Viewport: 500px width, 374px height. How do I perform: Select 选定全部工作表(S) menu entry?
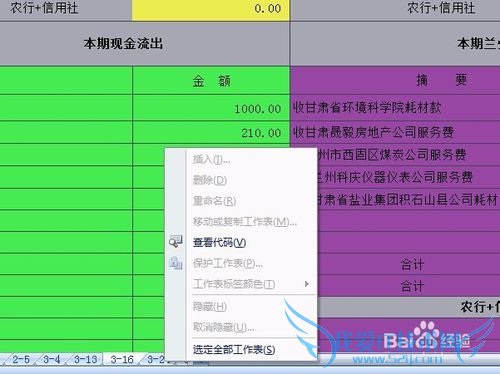[x=251, y=350]
